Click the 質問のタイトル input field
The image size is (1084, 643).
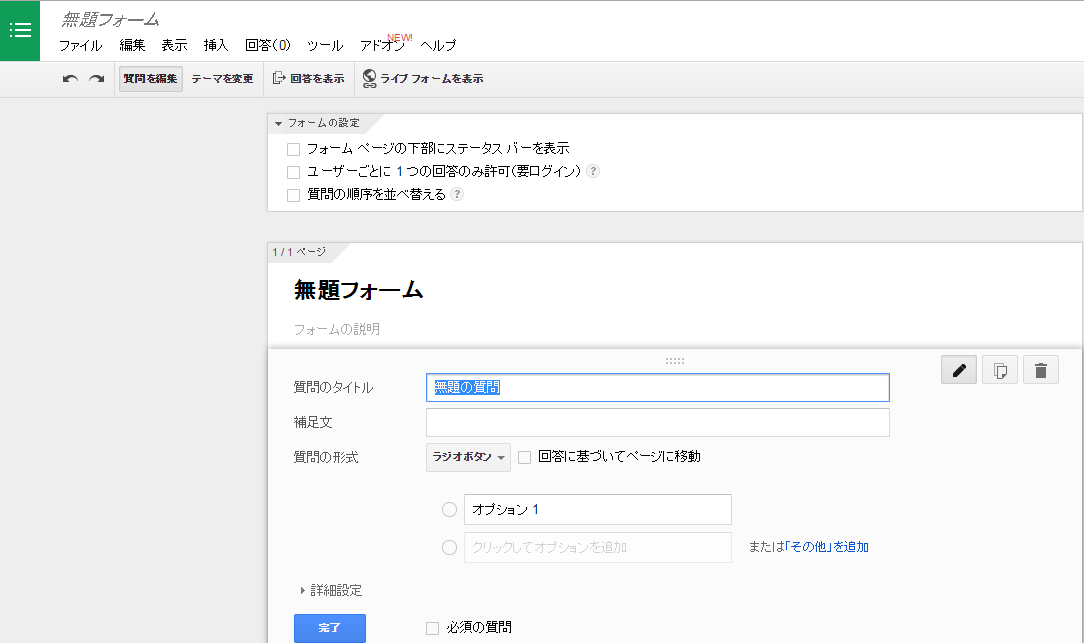[x=657, y=388]
